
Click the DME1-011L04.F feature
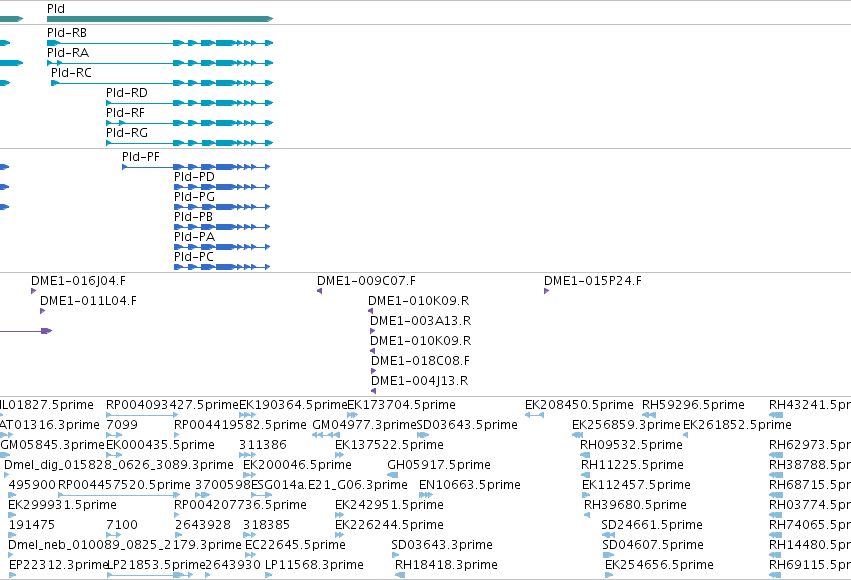click(42, 311)
